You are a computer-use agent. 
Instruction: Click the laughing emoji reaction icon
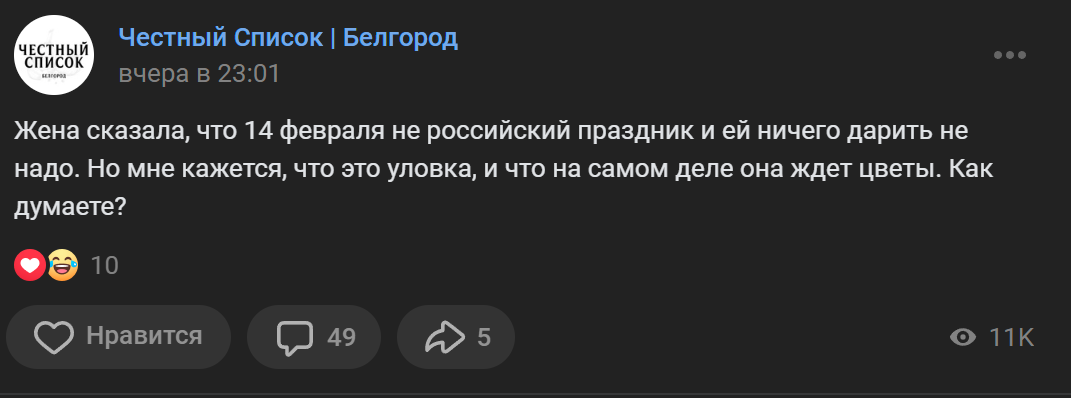pos(63,265)
